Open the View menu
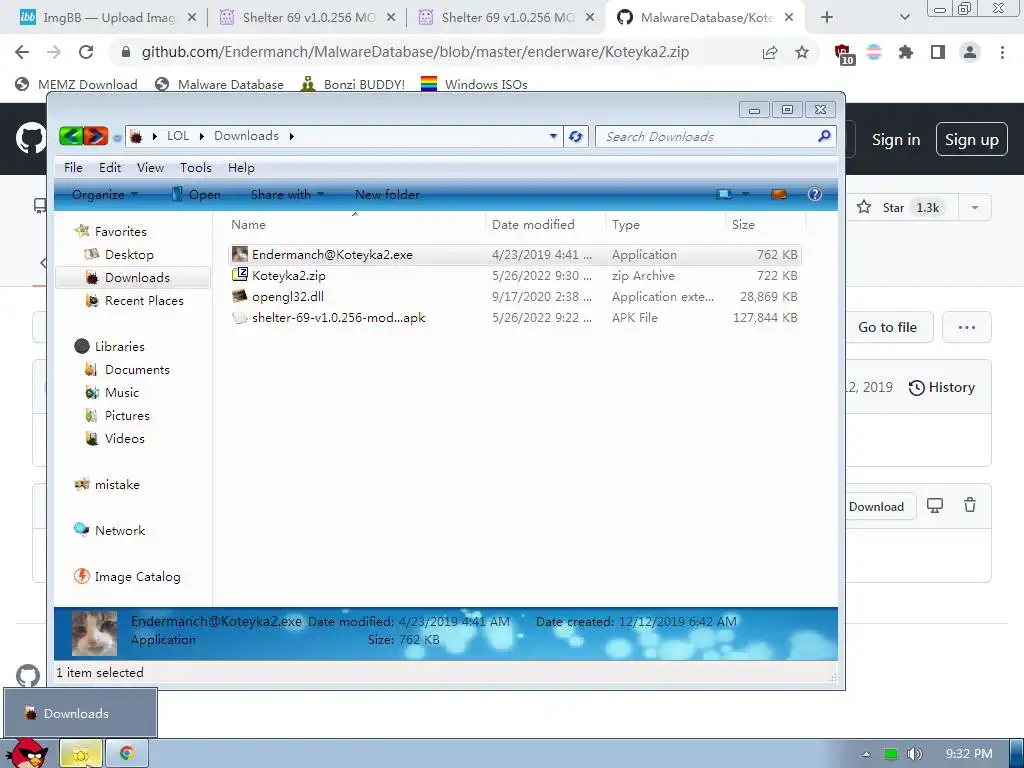 click(150, 168)
